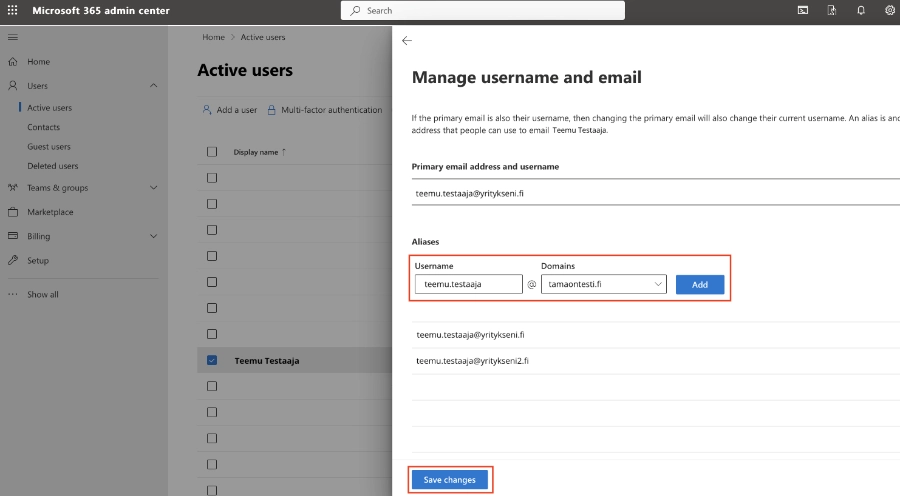
Task: Check the second user row checkbox
Action: pyautogui.click(x=212, y=204)
